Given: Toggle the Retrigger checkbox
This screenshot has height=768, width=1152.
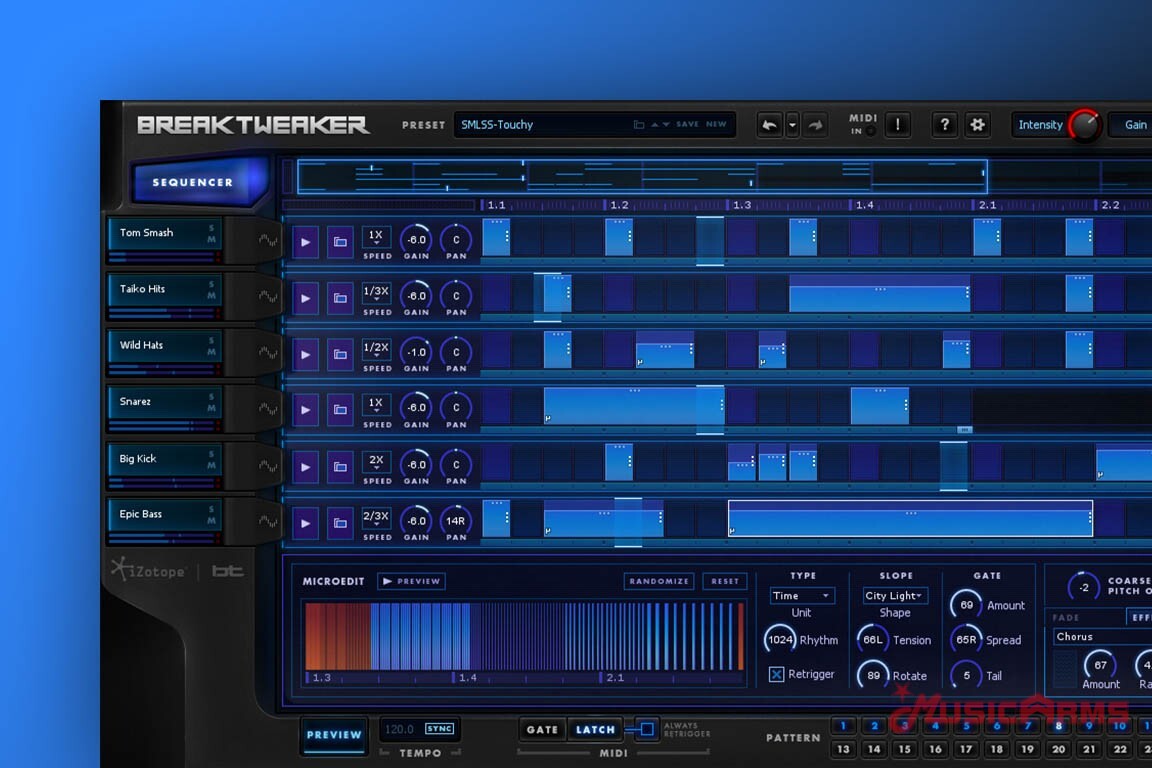Looking at the screenshot, I should pos(776,675).
